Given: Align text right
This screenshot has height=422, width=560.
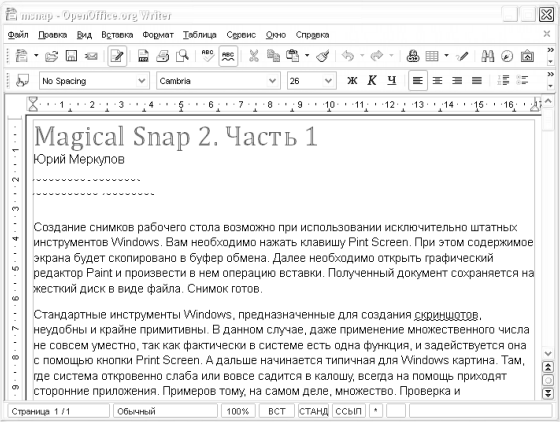Looking at the screenshot, I should (x=457, y=81).
